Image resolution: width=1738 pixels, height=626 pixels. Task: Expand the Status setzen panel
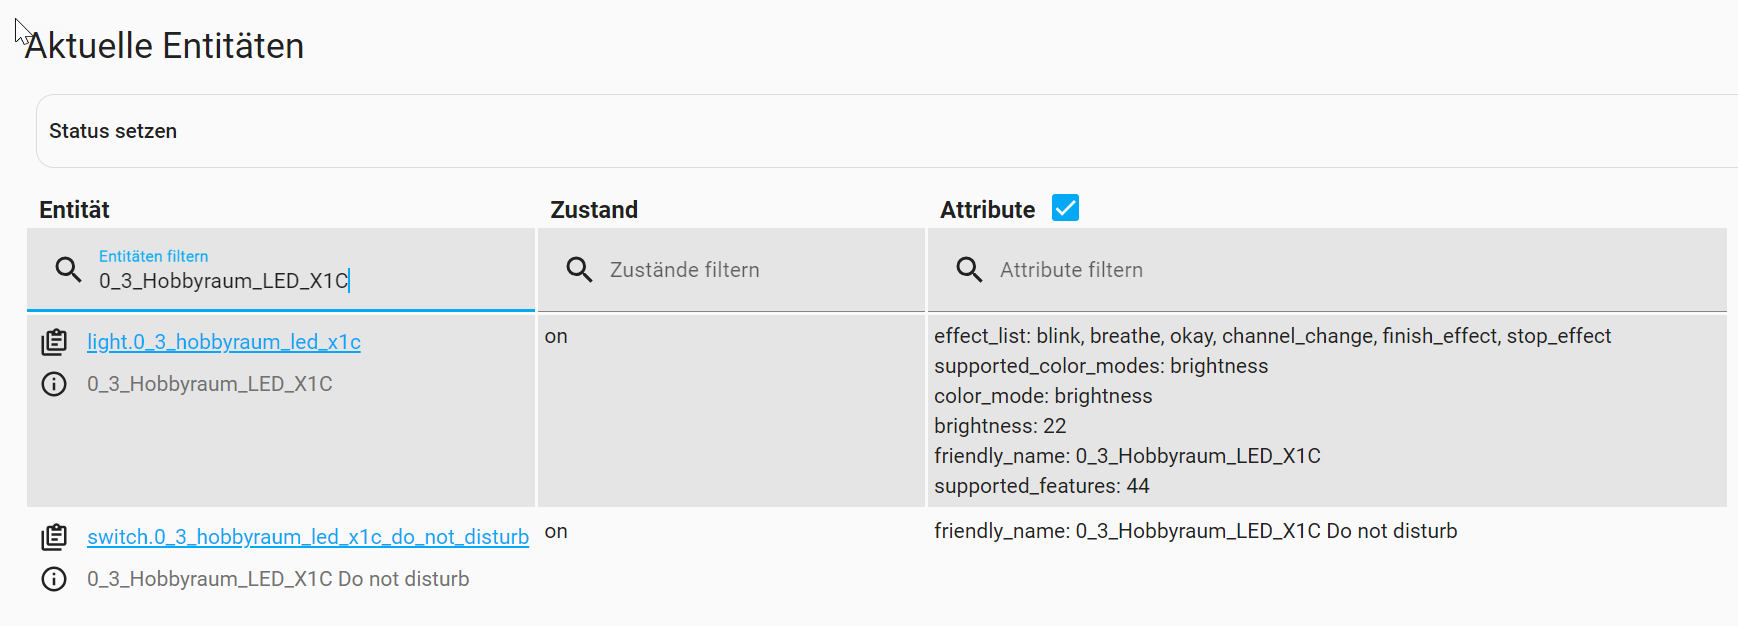pos(113,131)
